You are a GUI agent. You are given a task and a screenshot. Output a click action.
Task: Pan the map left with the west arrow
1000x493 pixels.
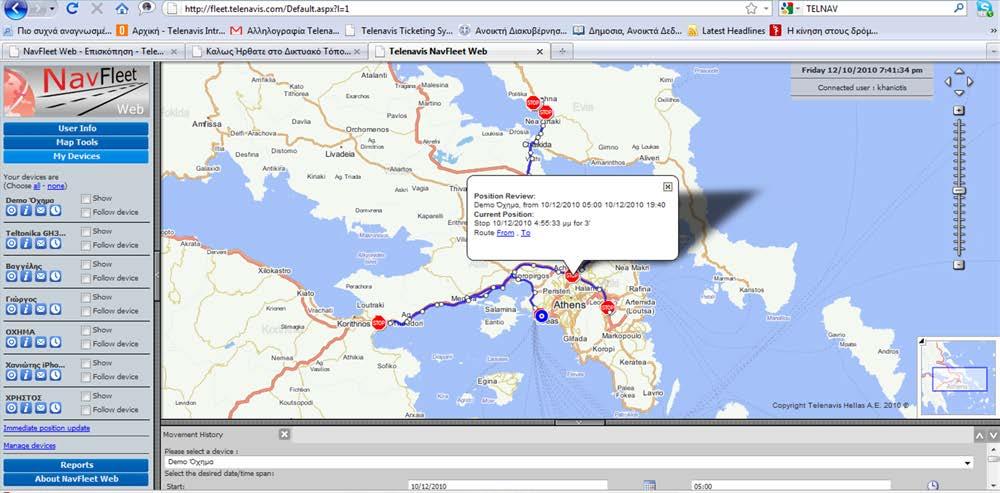948,82
